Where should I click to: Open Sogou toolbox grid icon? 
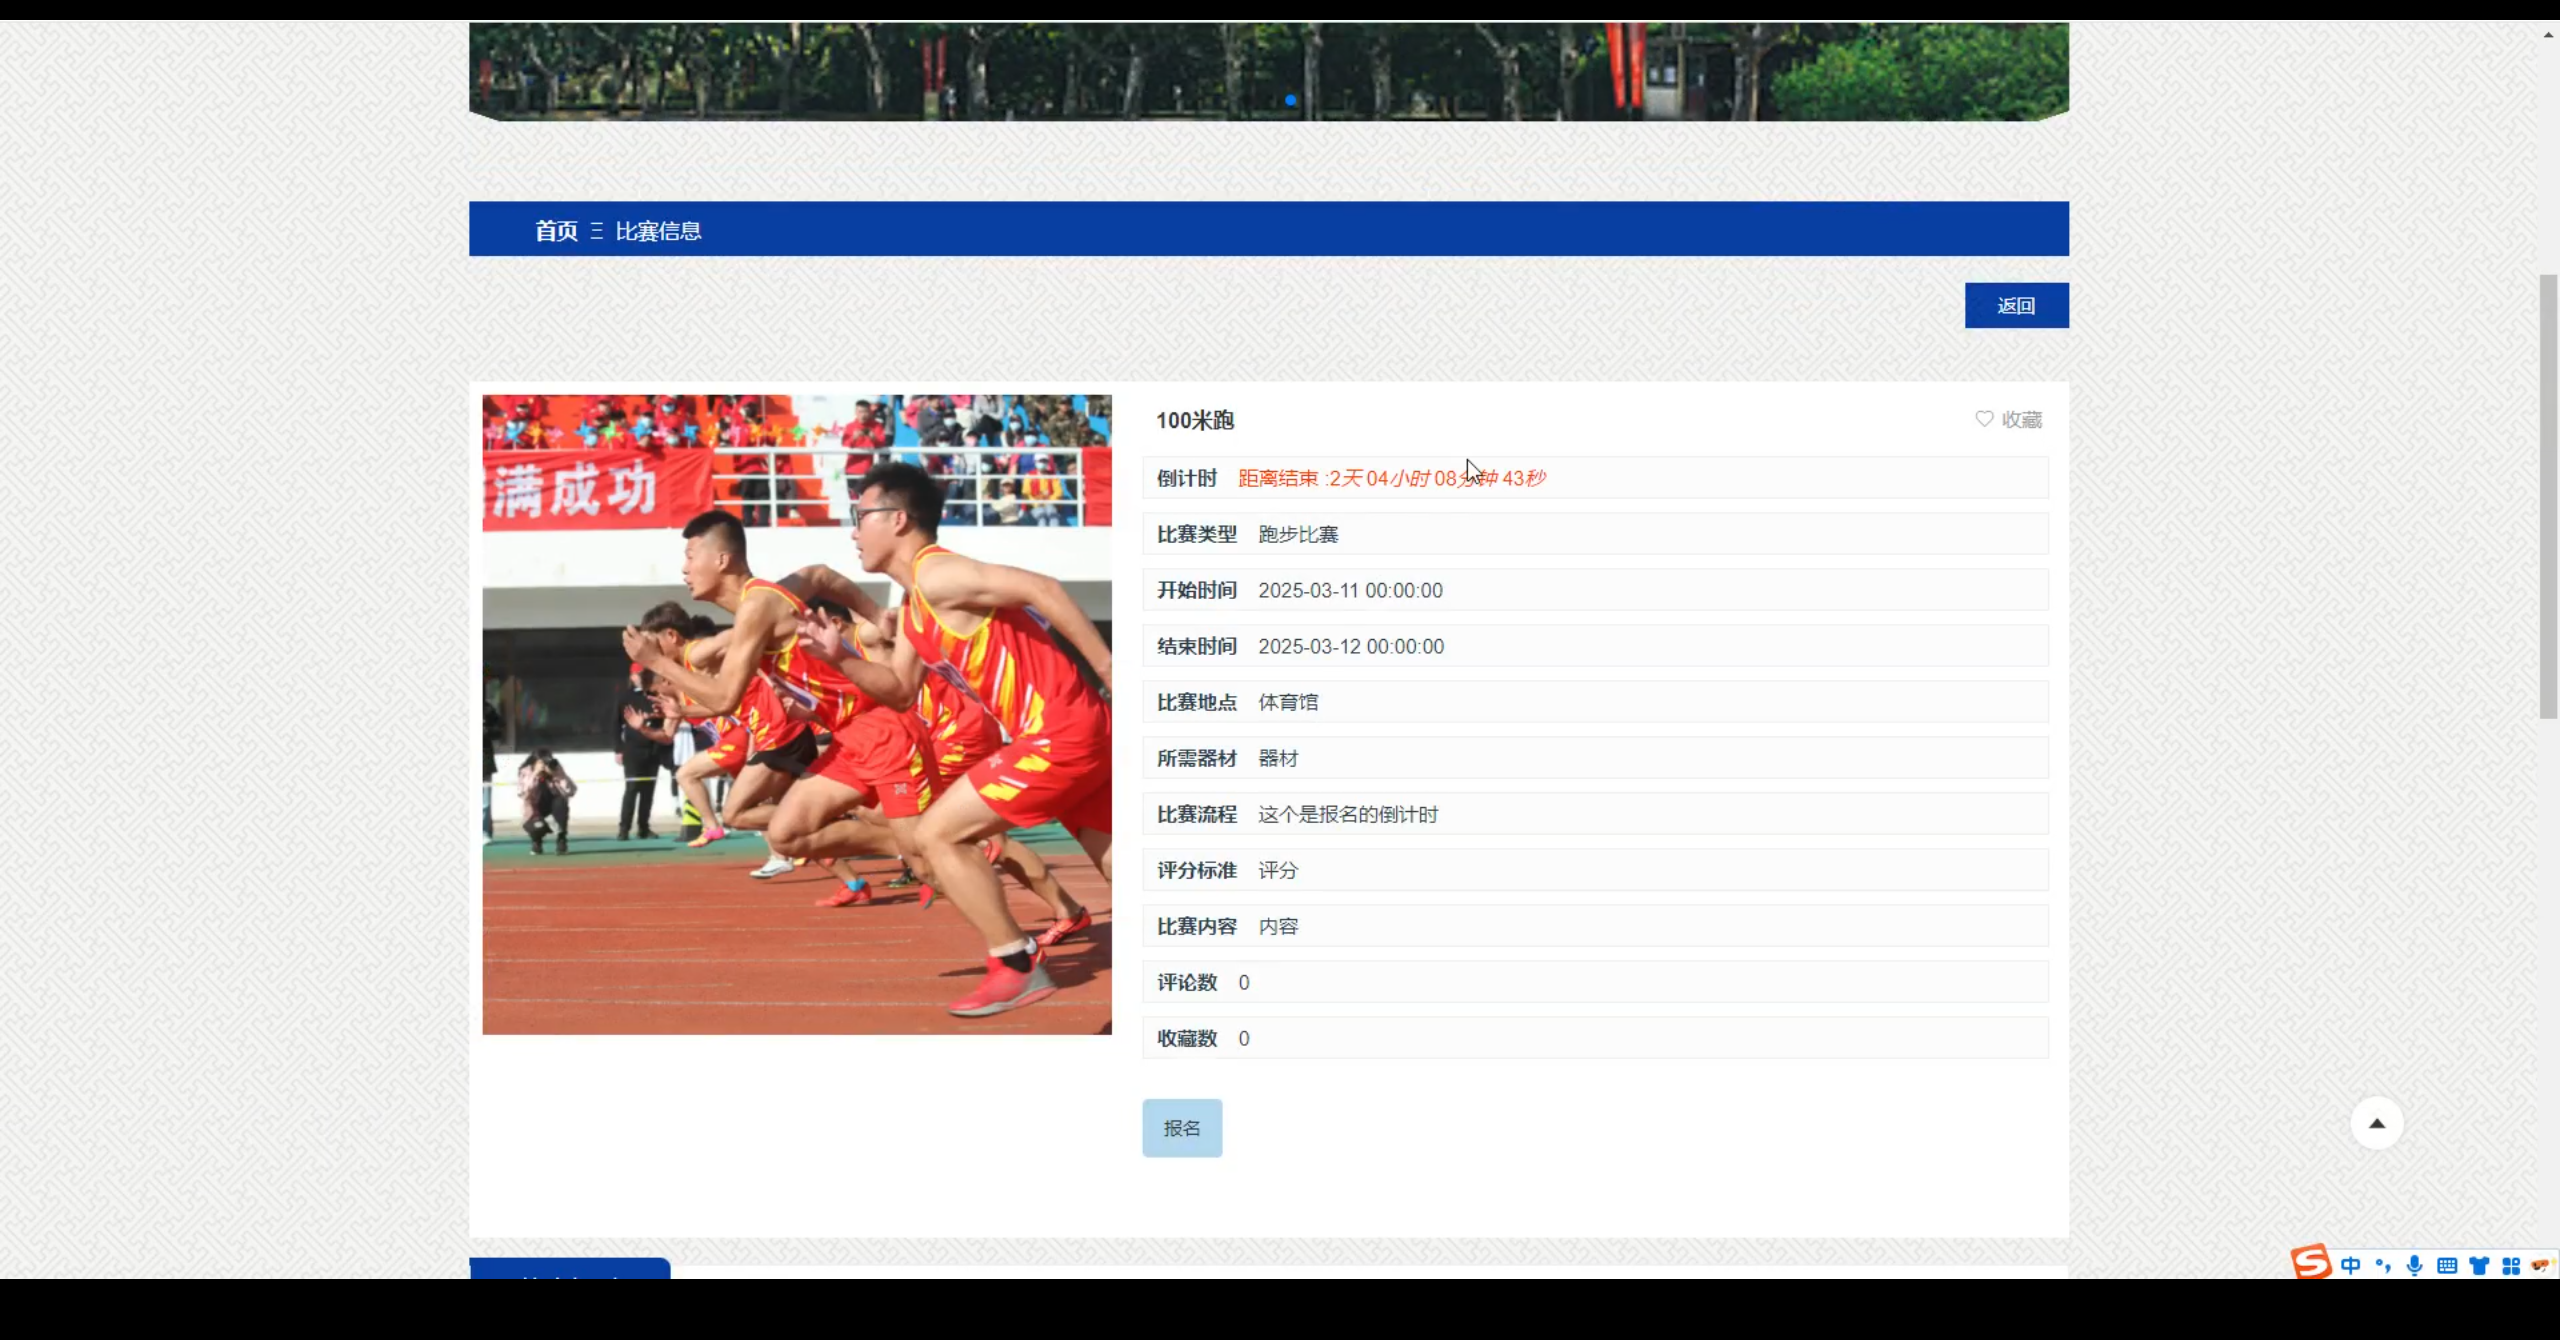2511,1266
